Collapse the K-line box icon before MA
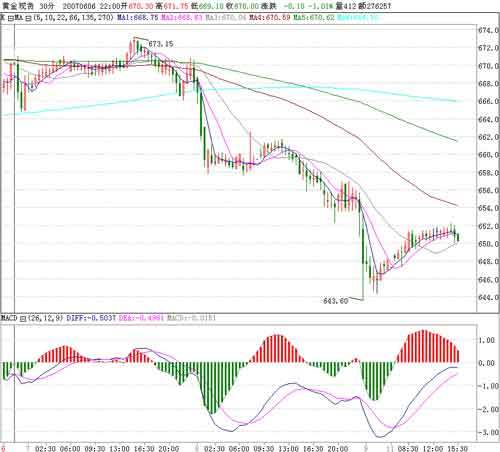The image size is (500, 452). [x=11, y=18]
